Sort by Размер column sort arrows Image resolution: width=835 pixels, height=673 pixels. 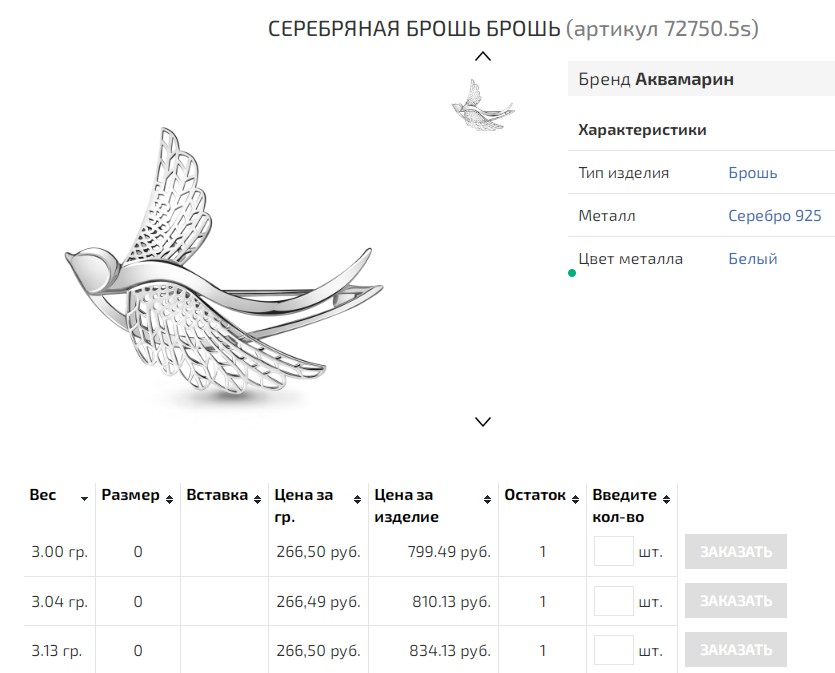click(x=169, y=498)
